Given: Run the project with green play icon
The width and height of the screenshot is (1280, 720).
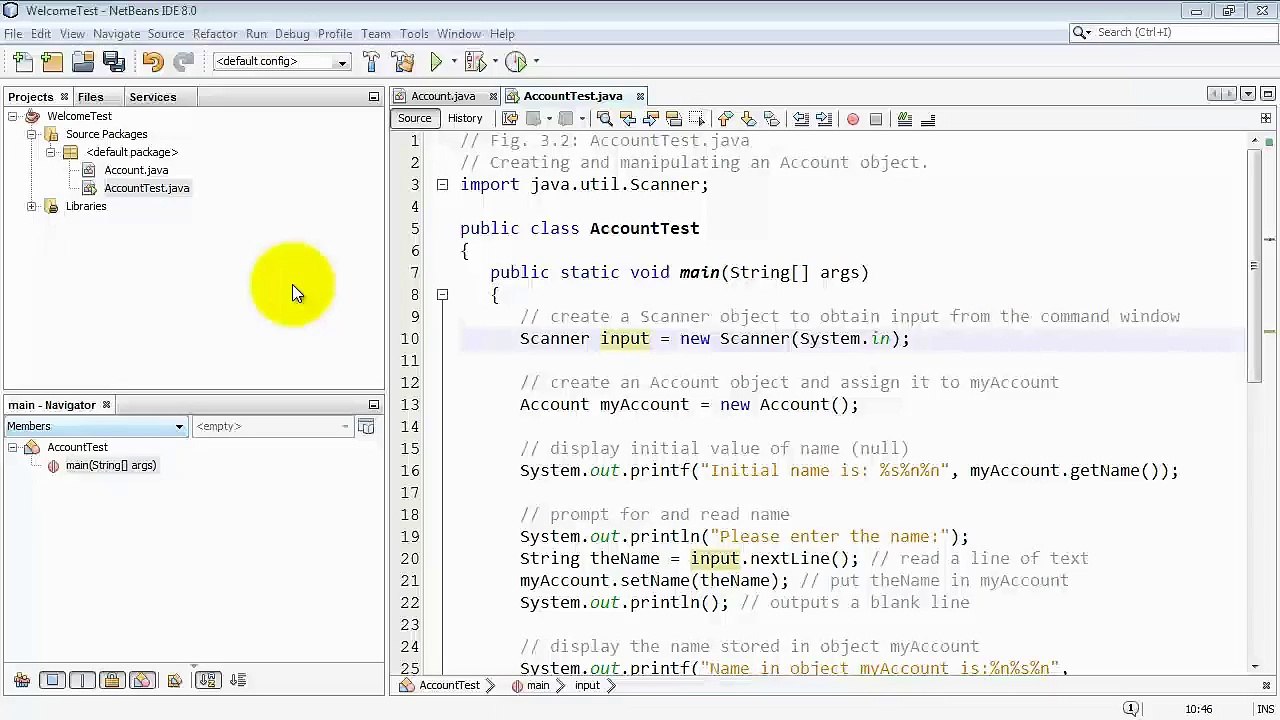Looking at the screenshot, I should click(436, 62).
